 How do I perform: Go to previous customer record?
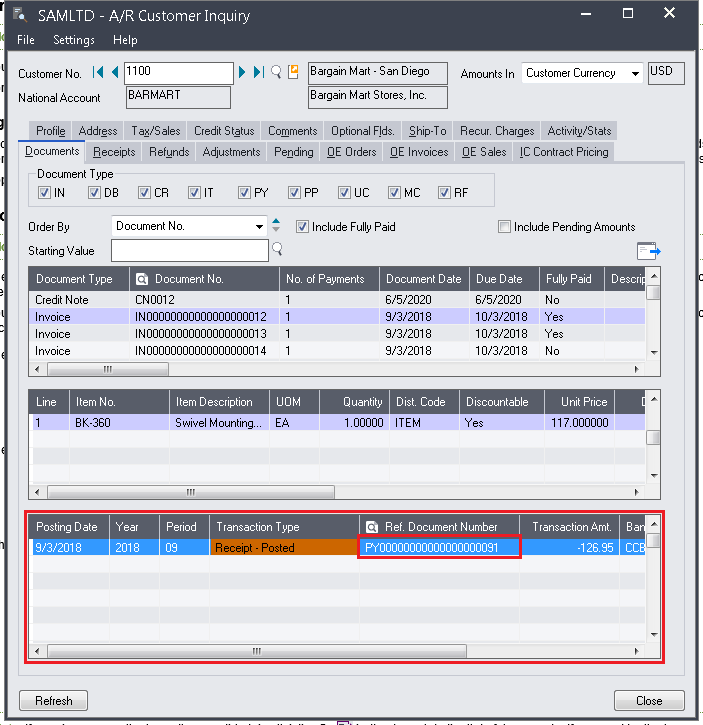click(115, 73)
